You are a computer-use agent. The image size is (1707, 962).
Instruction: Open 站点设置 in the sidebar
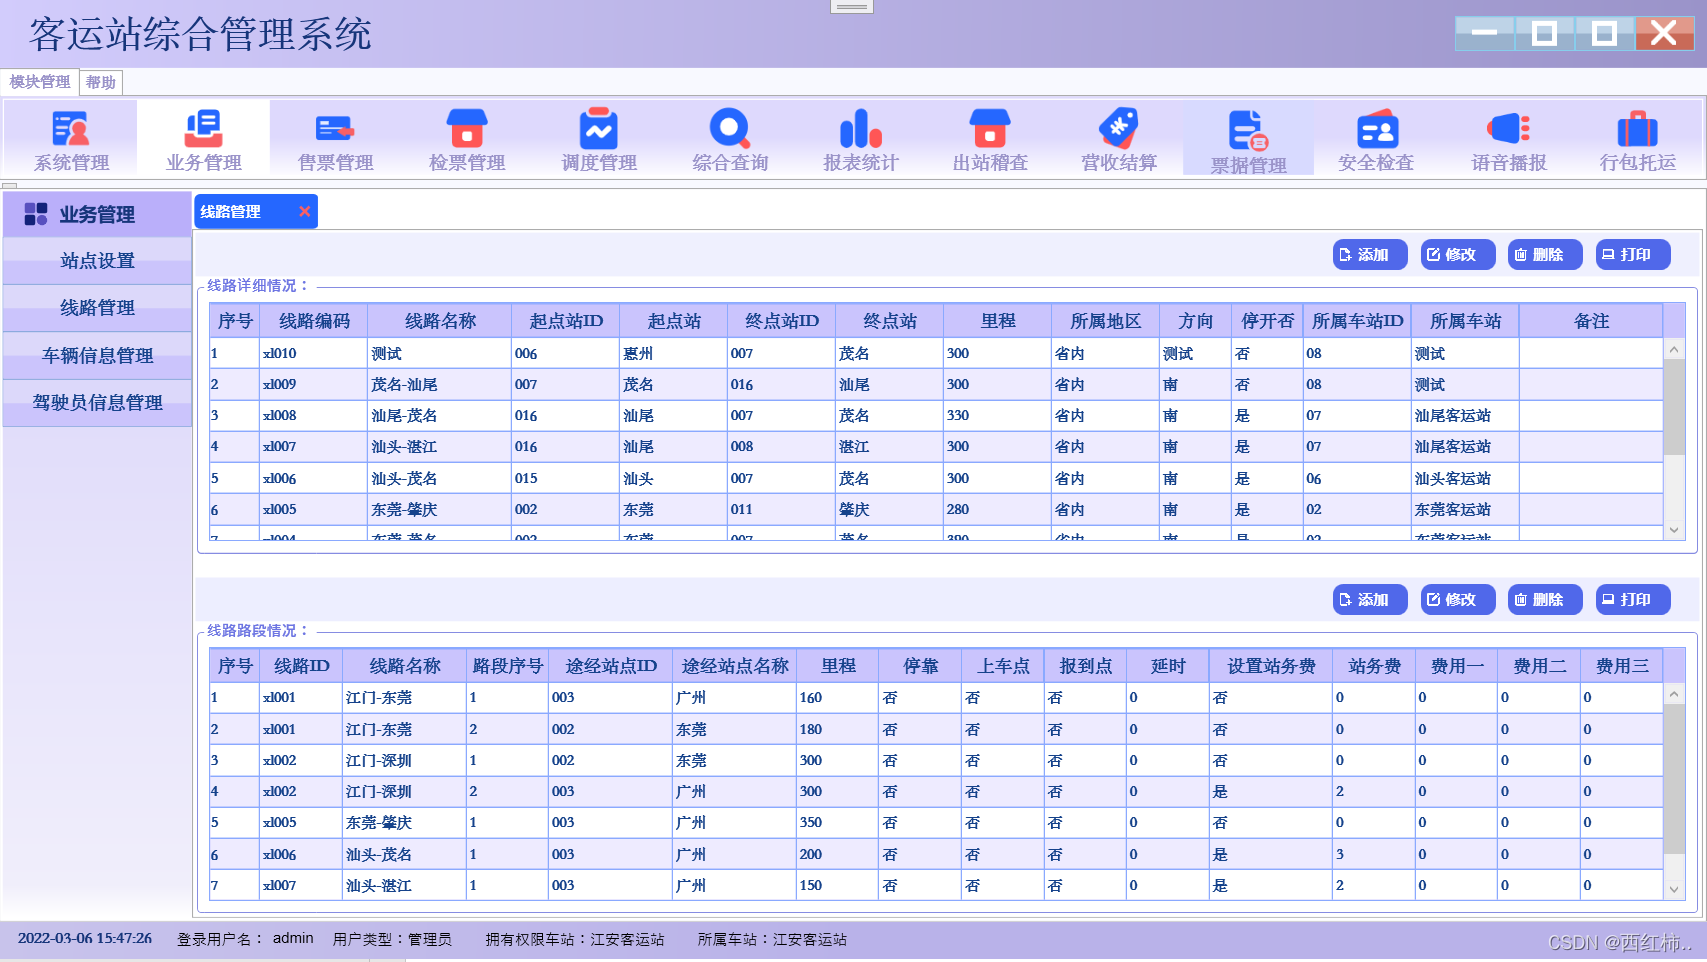click(97, 261)
